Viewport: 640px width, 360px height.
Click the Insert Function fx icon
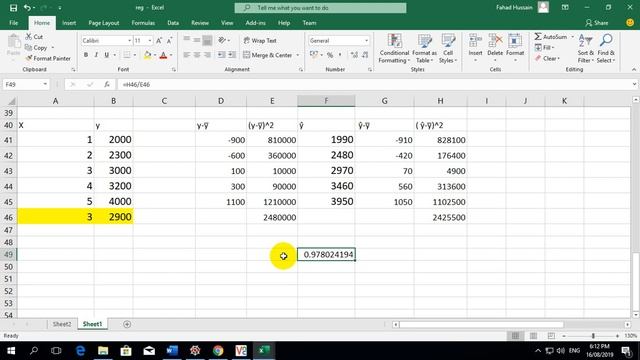[107, 84]
